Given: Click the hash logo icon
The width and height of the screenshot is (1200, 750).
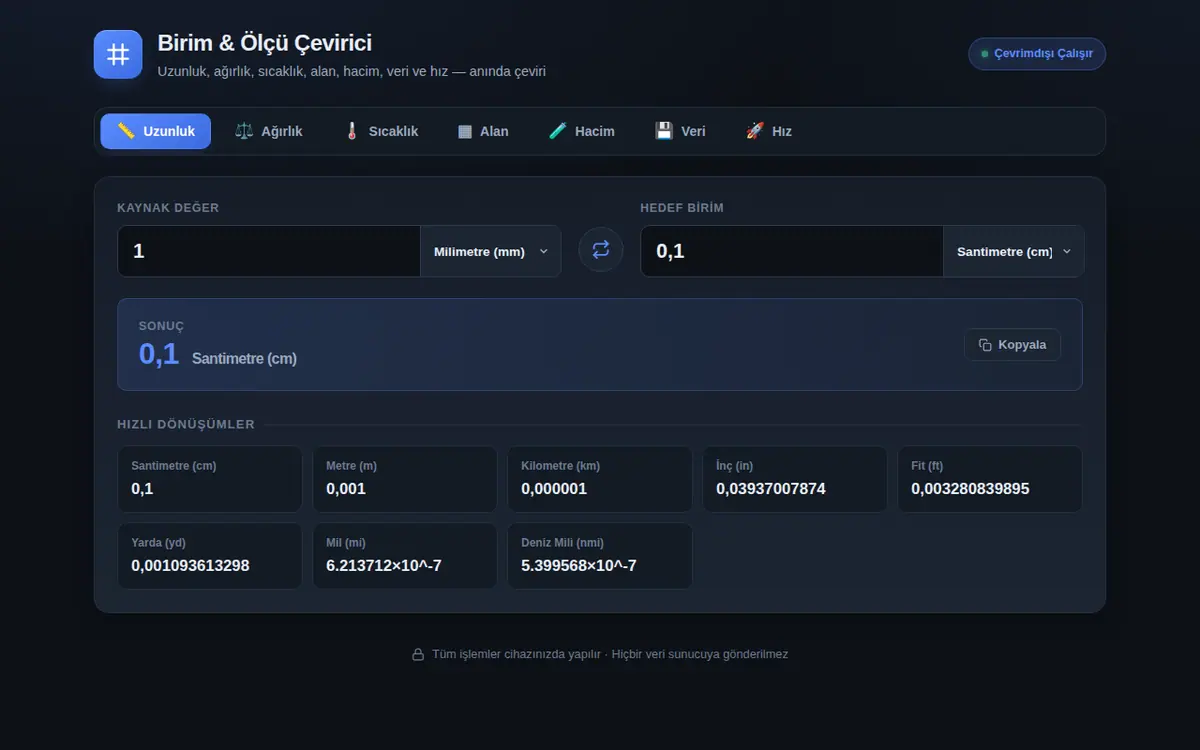Looking at the screenshot, I should tap(118, 54).
